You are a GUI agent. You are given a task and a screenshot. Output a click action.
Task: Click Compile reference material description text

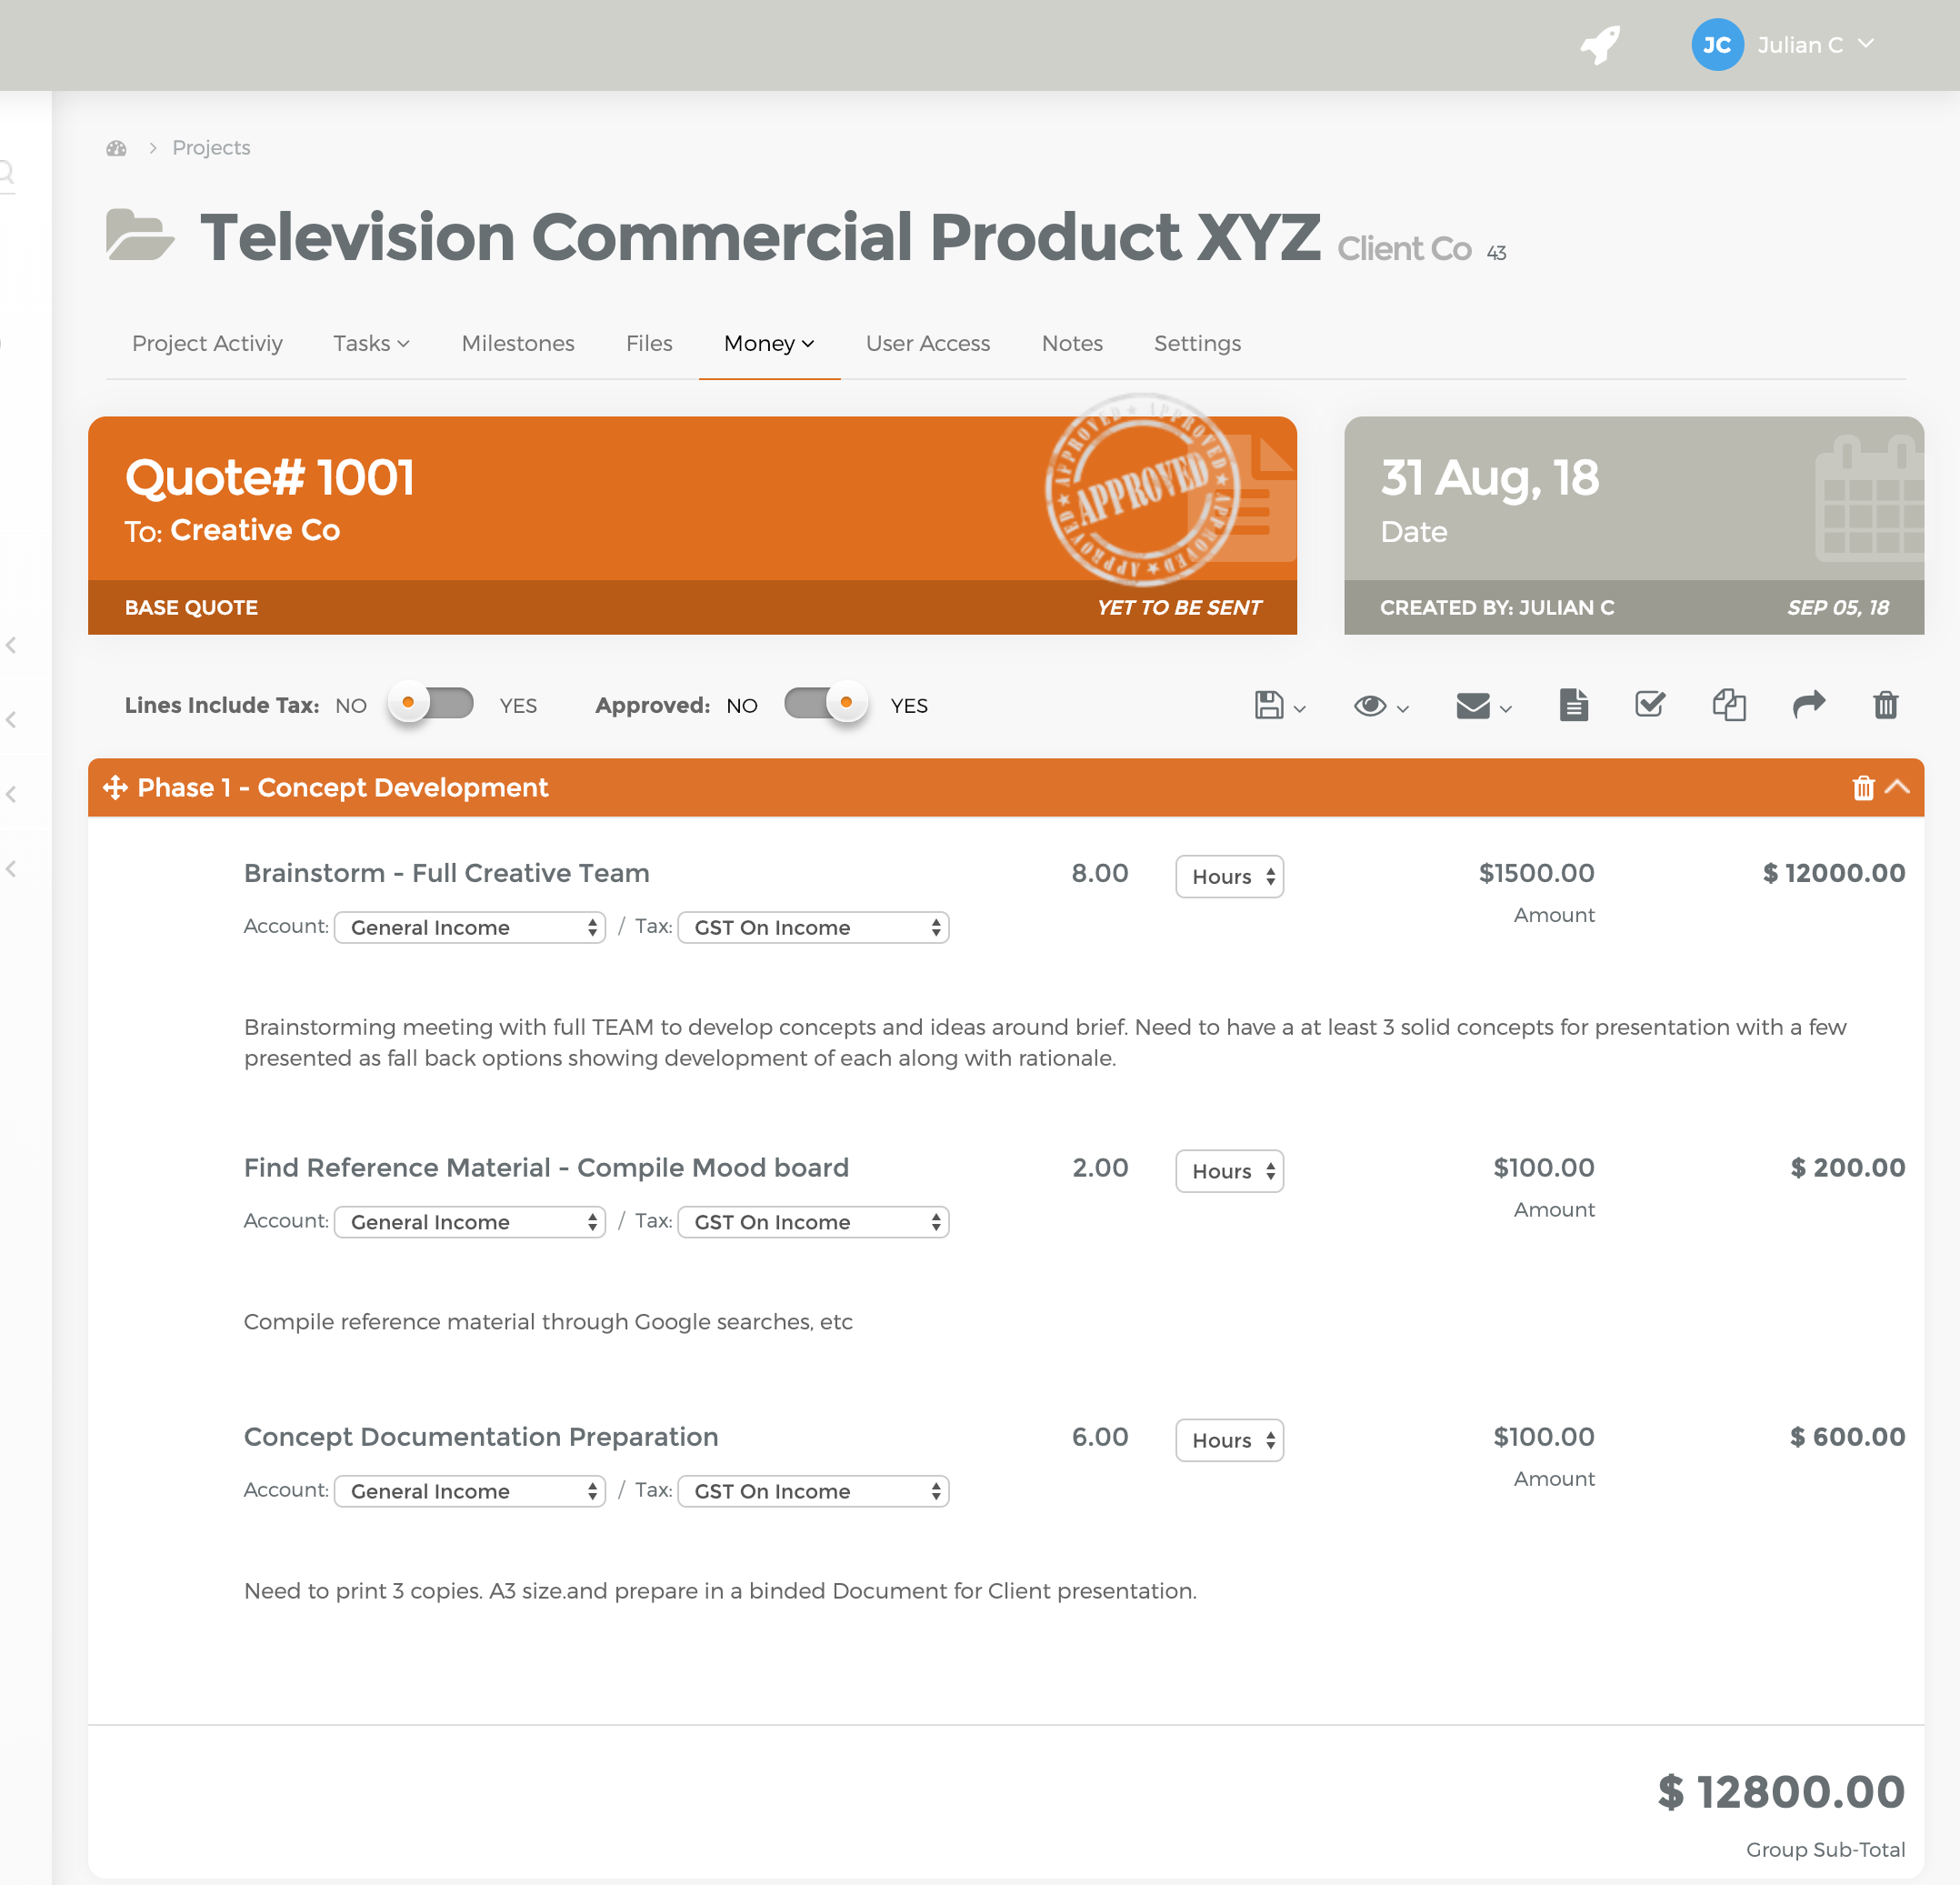click(x=548, y=1322)
